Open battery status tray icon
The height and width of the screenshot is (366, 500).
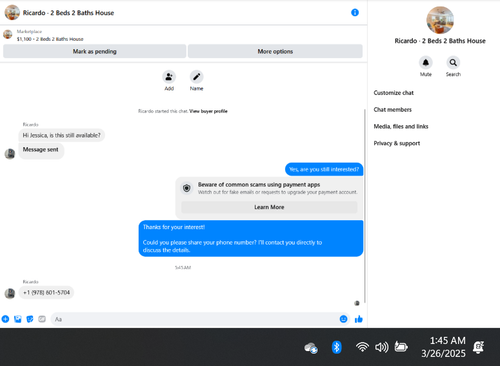pos(401,347)
